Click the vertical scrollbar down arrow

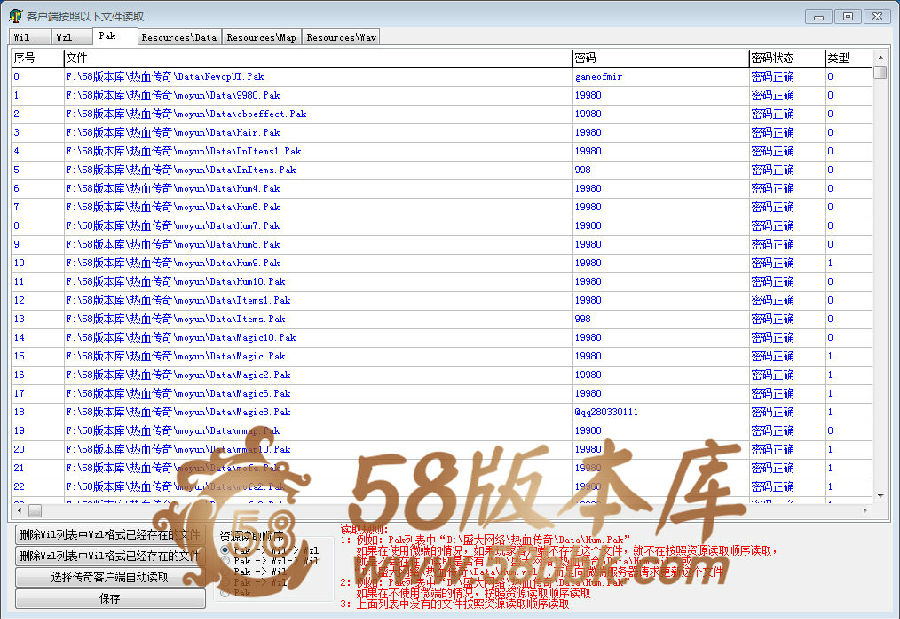[x=880, y=495]
